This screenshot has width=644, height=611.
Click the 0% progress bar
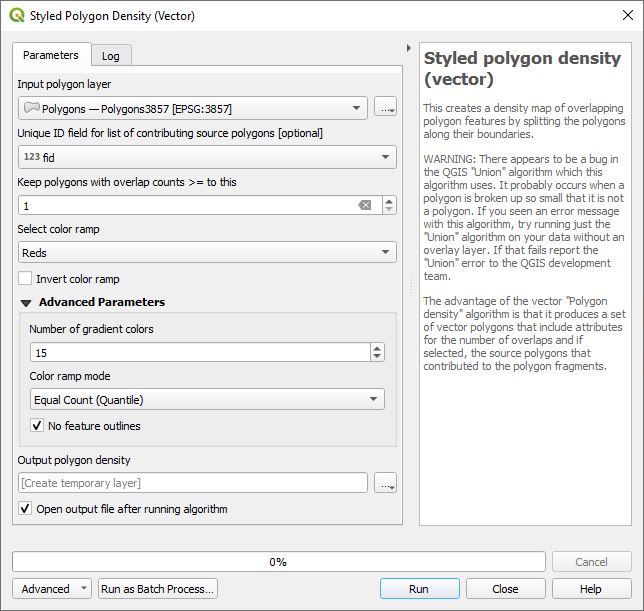pos(279,561)
